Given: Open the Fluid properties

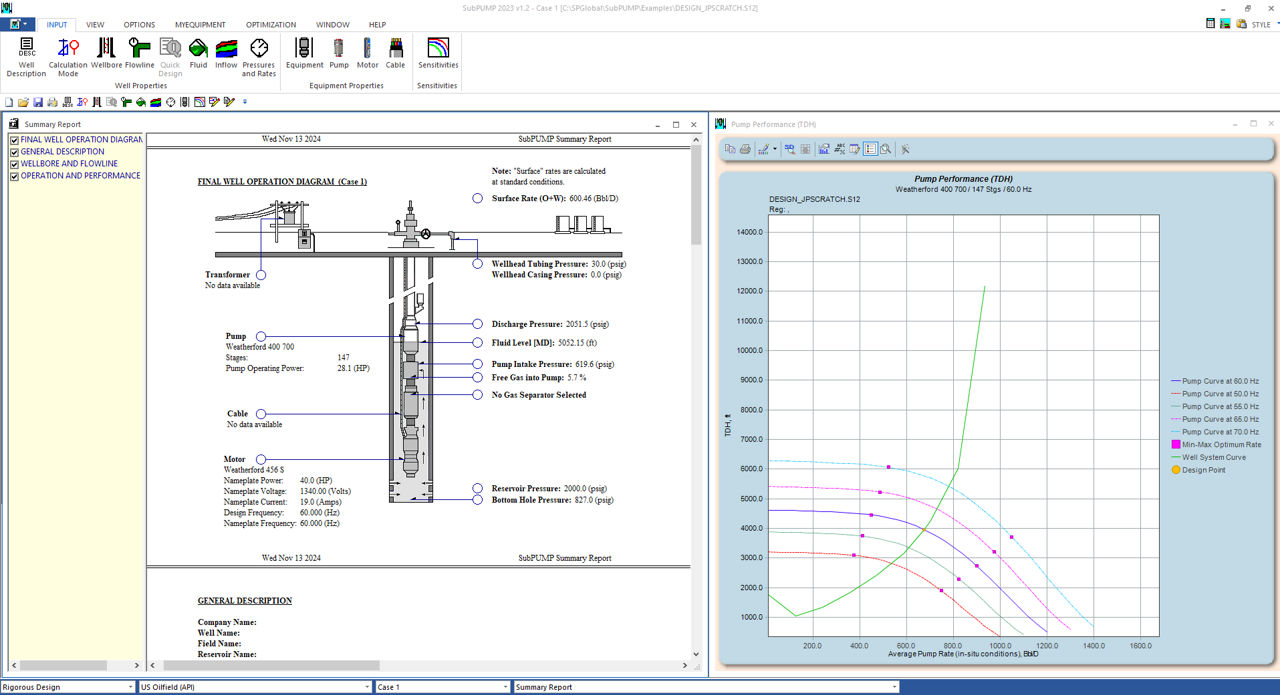Looking at the screenshot, I should (198, 53).
